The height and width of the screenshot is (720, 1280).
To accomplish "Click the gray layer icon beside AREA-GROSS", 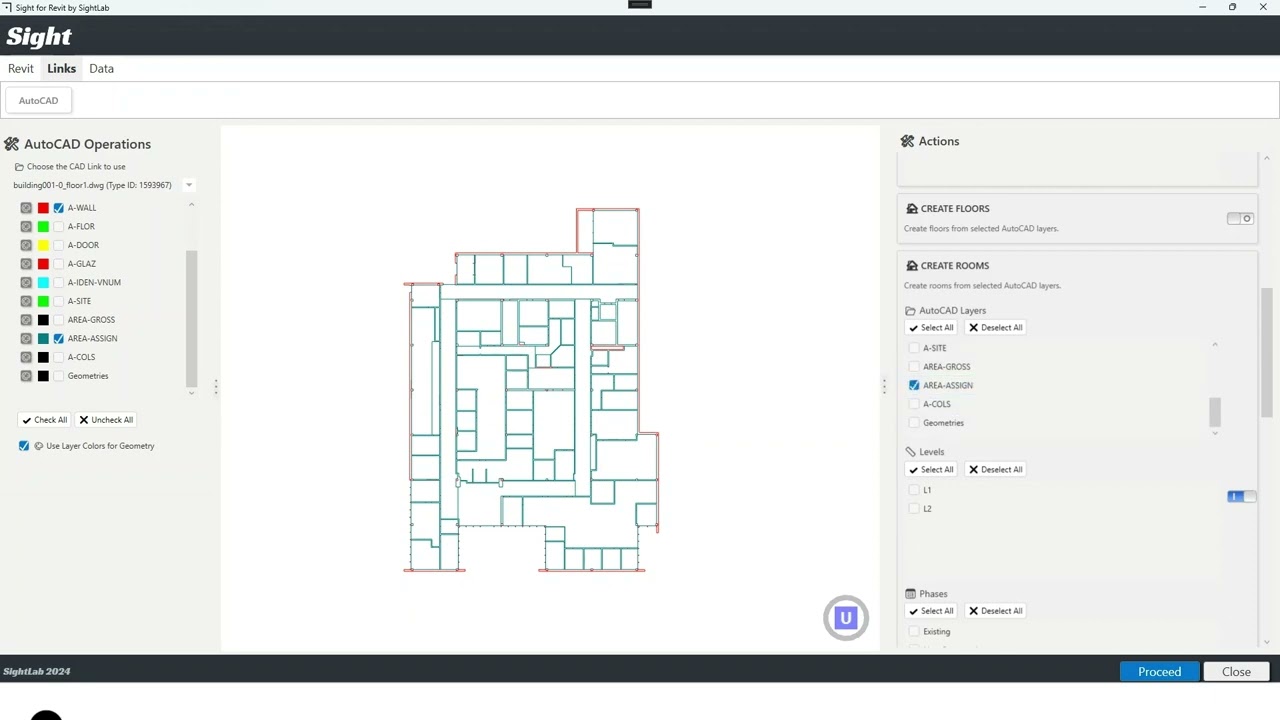I will [26, 320].
